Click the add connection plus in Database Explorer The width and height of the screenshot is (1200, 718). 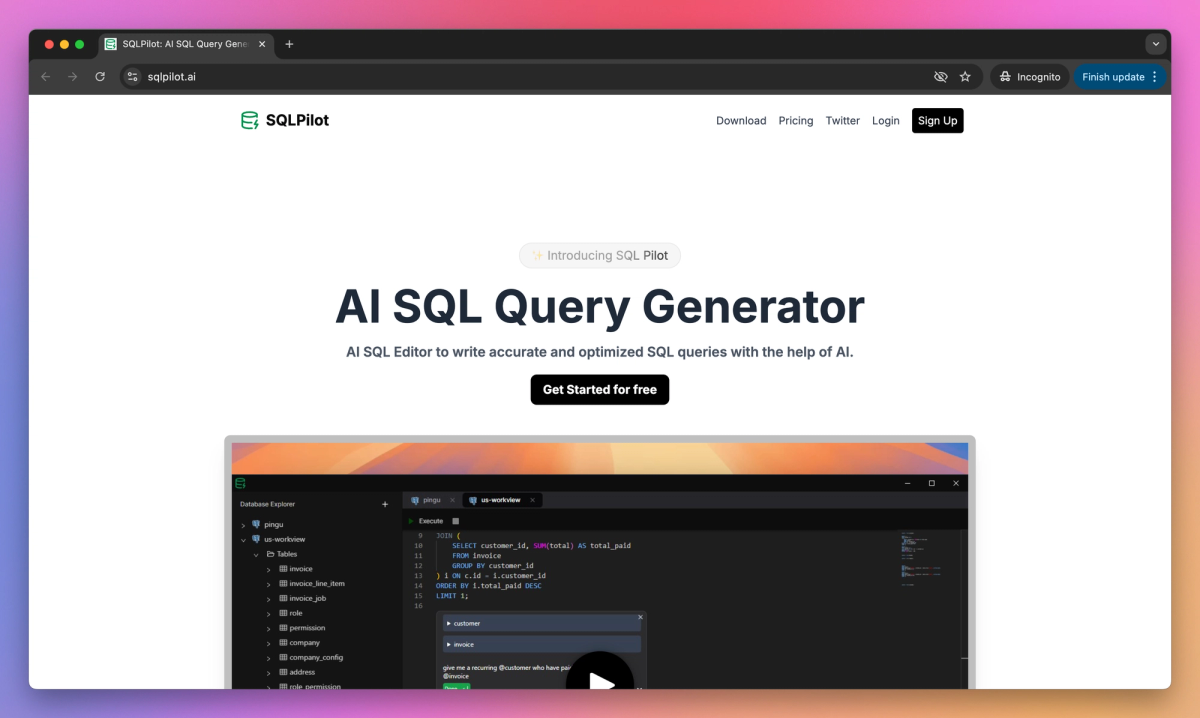(x=385, y=504)
